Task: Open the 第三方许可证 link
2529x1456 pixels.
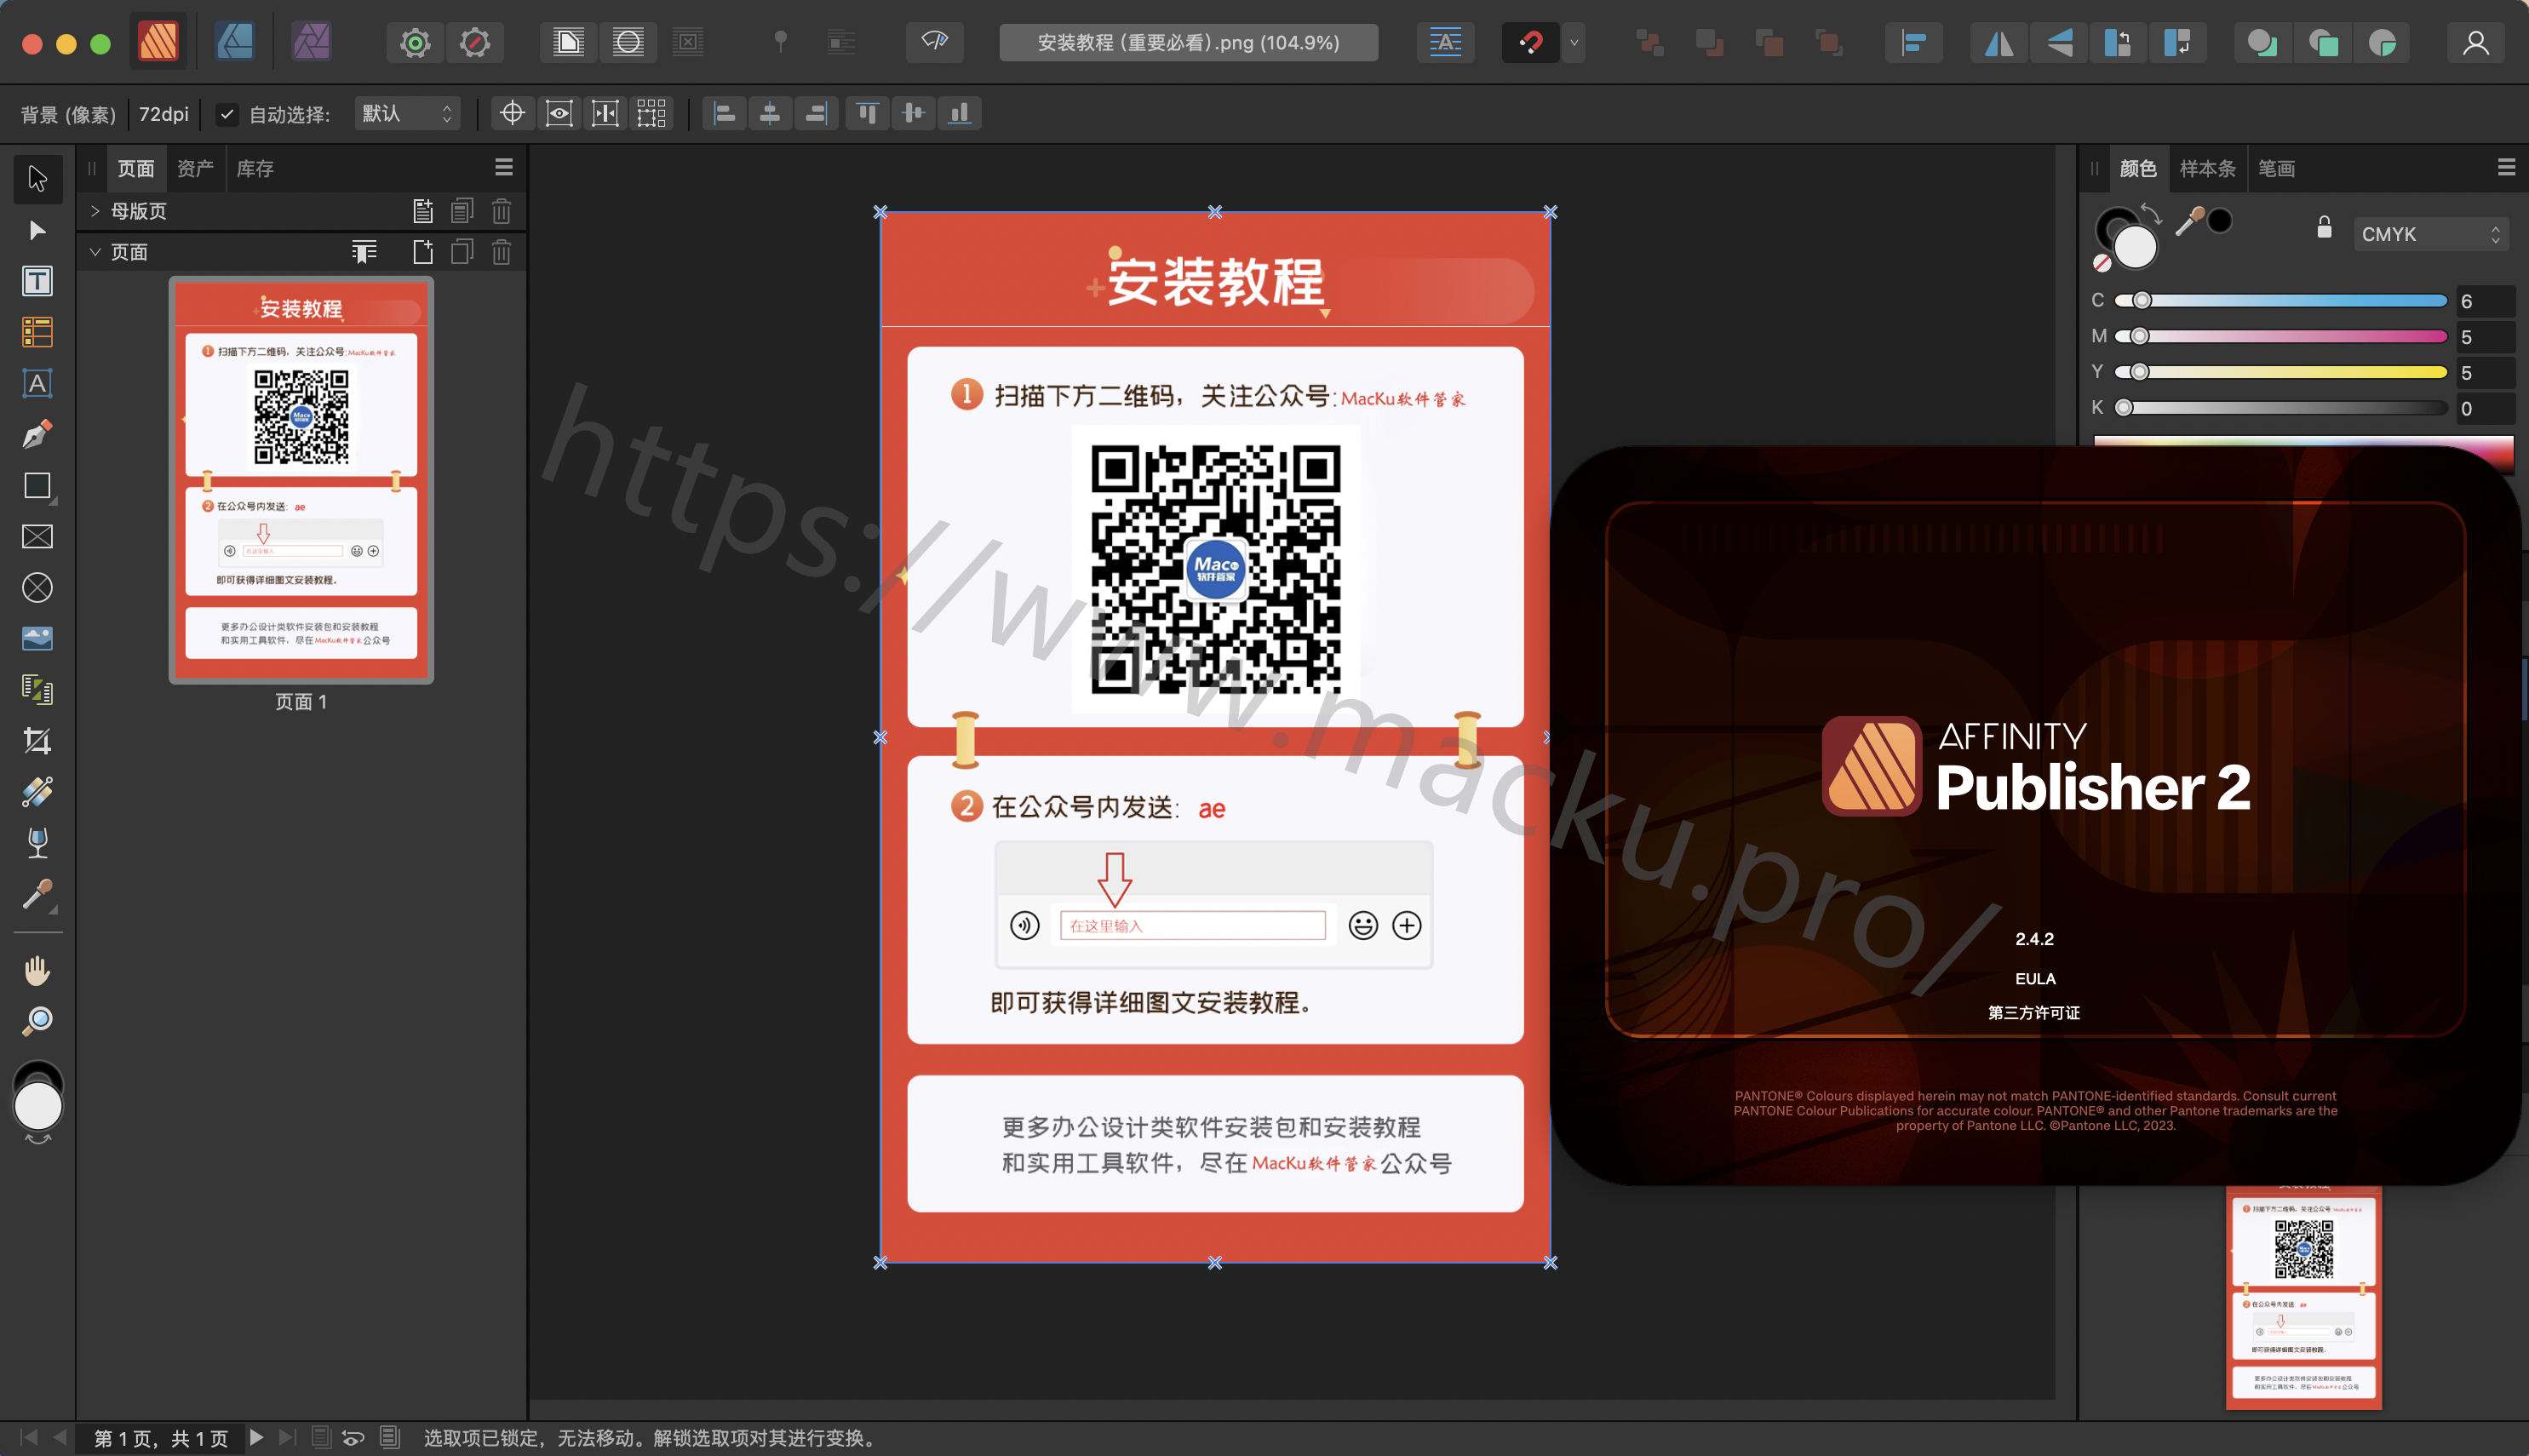Action: [2034, 1013]
